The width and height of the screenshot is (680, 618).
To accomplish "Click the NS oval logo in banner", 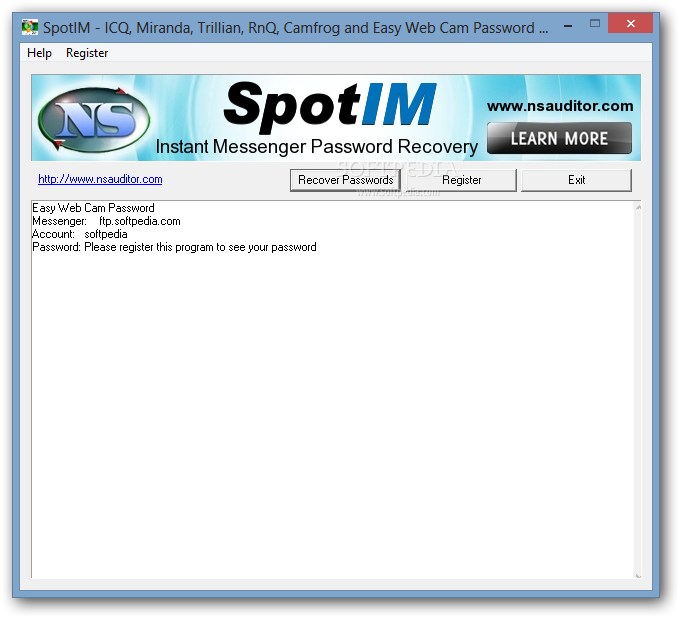I will point(94,119).
